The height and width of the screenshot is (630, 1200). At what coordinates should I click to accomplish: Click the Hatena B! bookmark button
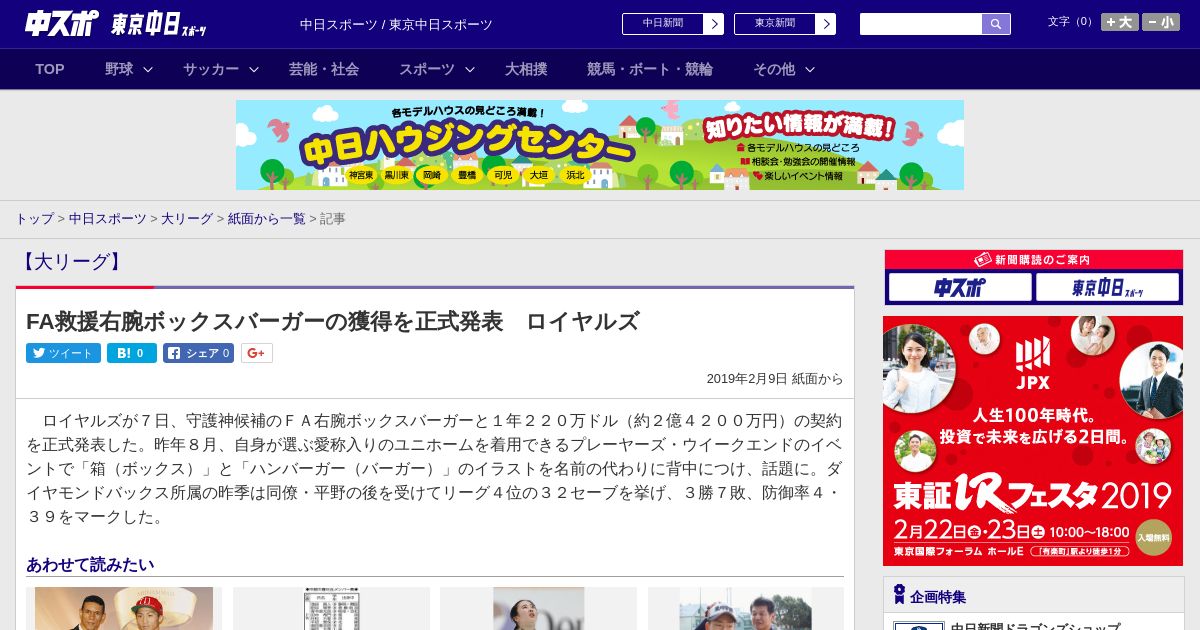click(x=132, y=353)
